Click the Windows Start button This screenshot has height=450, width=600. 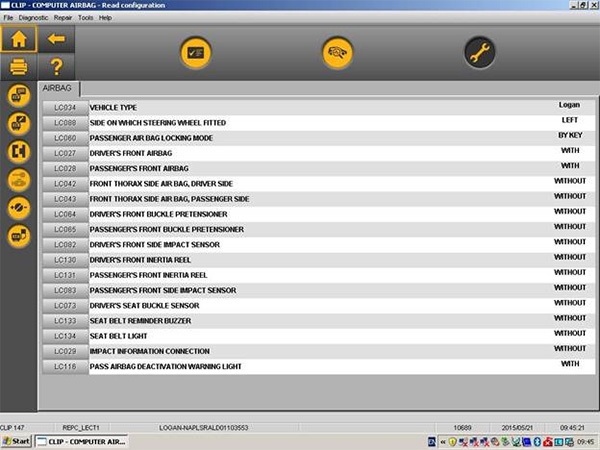[17, 441]
